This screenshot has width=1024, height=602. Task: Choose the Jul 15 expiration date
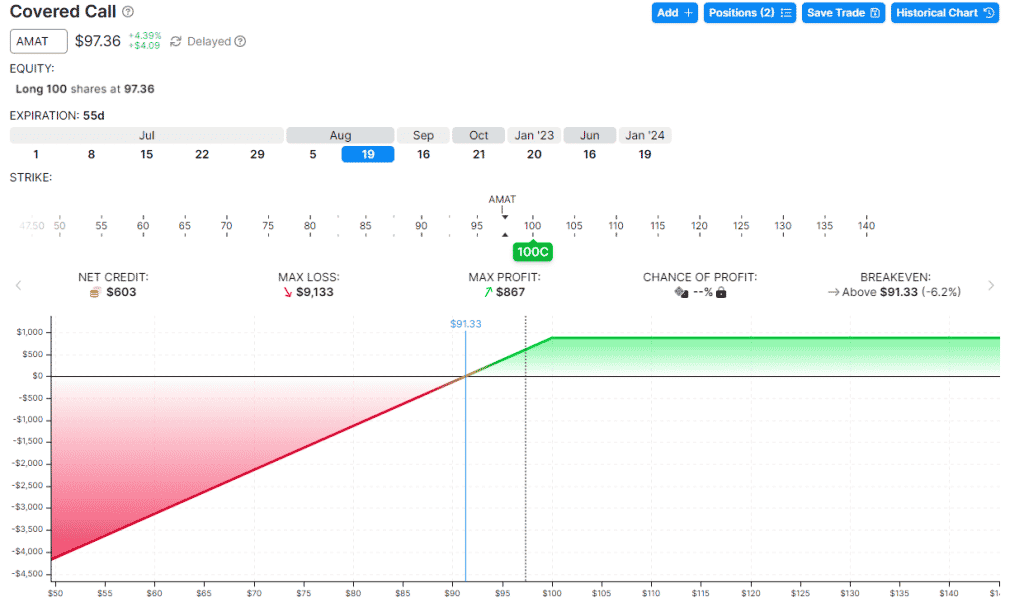point(147,154)
